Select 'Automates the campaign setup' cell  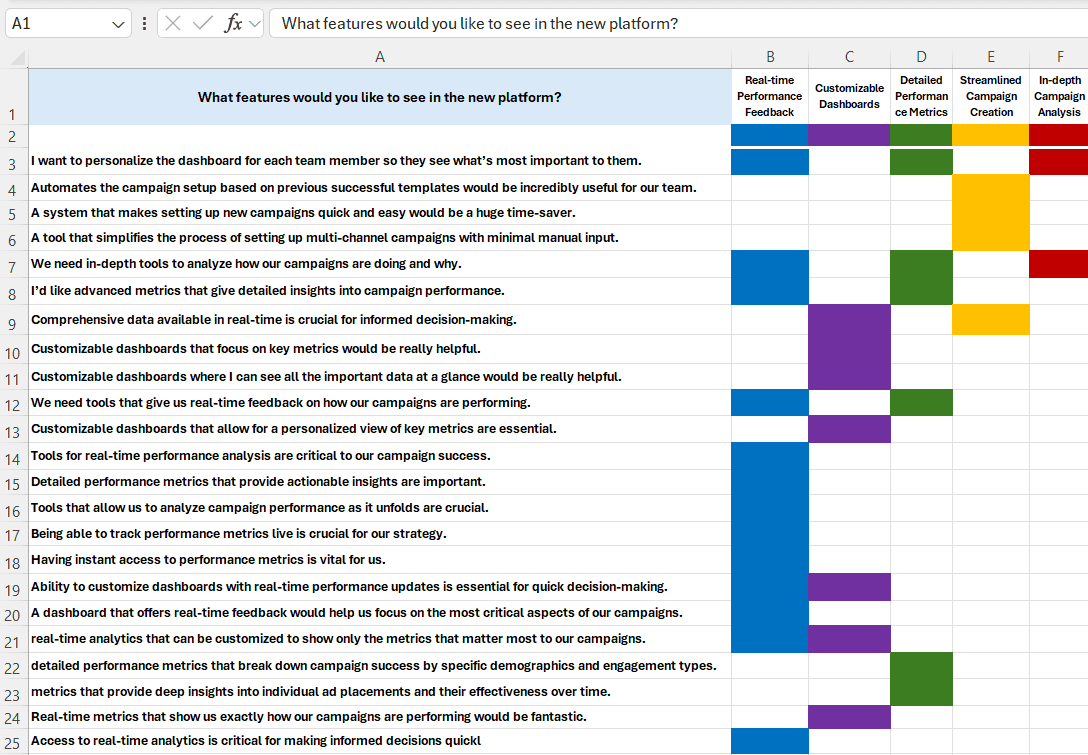click(x=380, y=187)
